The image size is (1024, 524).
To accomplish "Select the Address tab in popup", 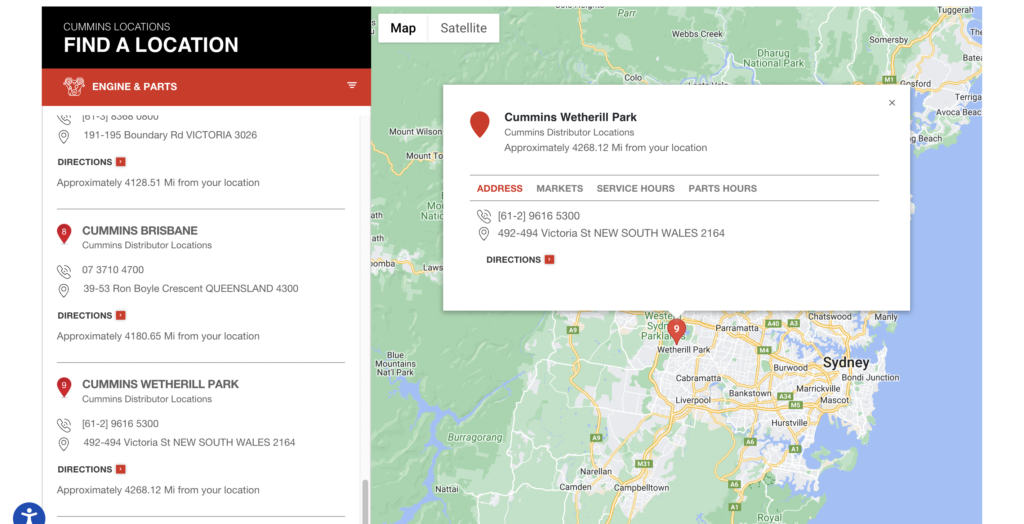I will coord(500,188).
